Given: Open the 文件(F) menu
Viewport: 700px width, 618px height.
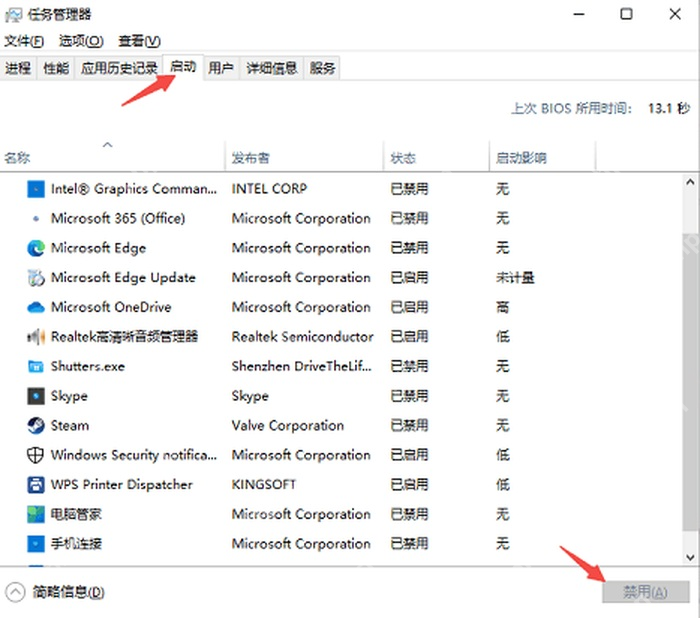Looking at the screenshot, I should 24,41.
